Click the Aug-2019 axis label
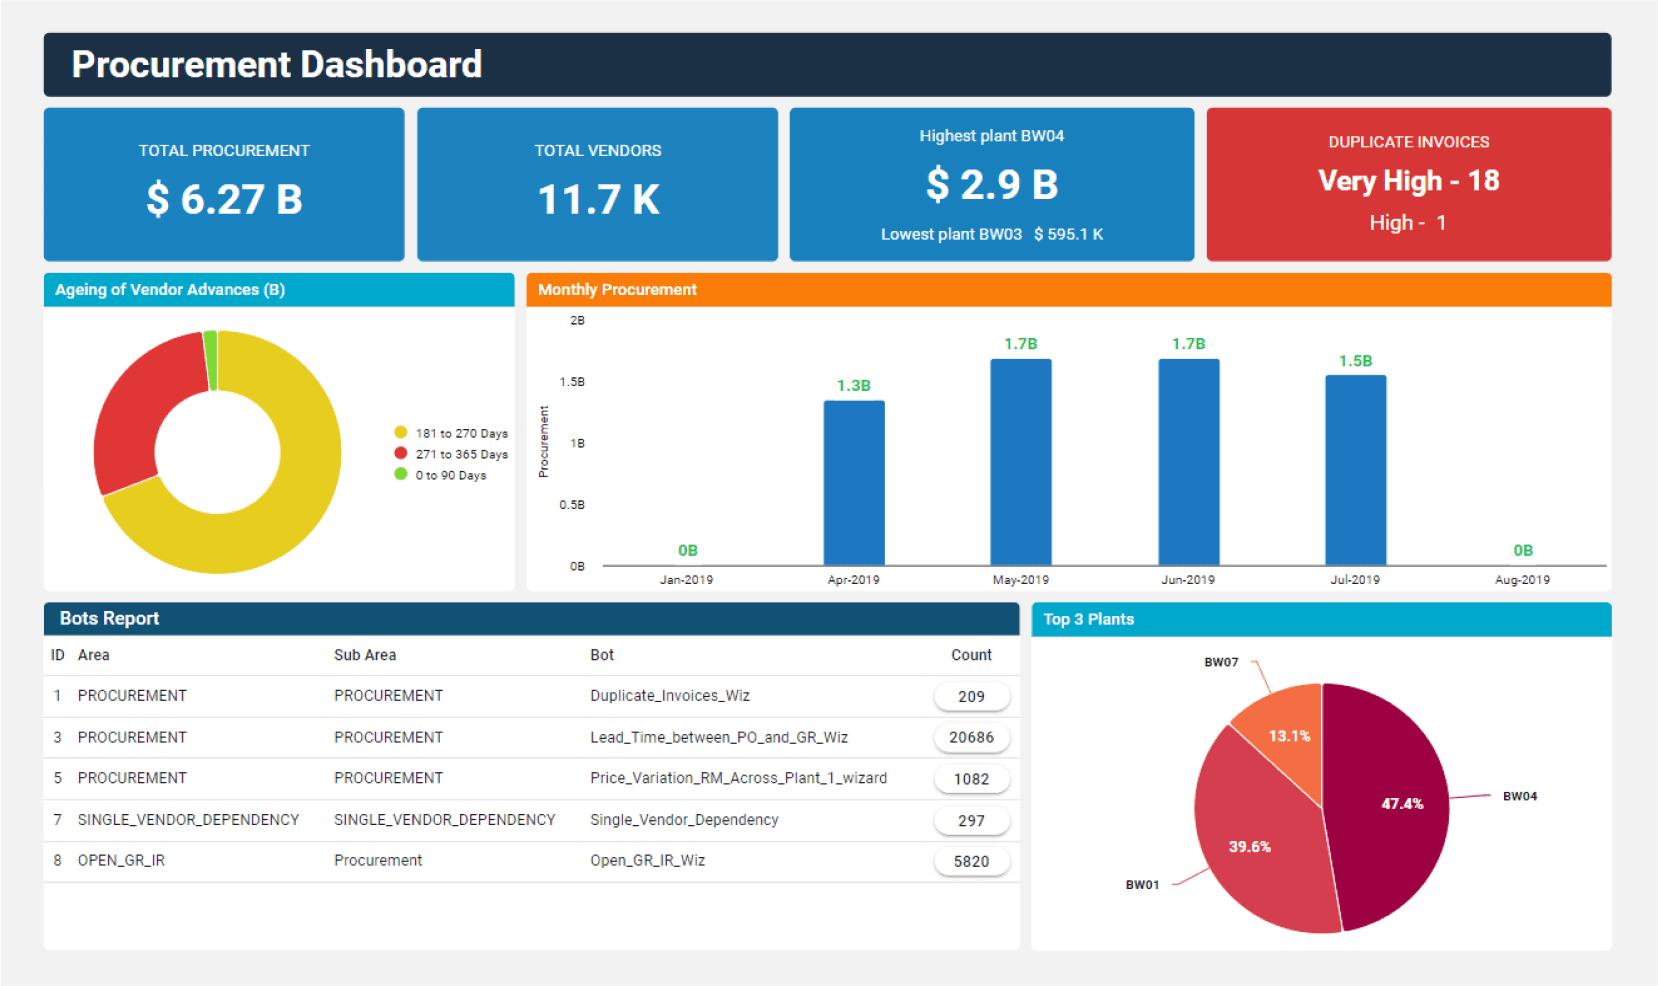Viewport: 1658px width, 986px height. click(x=1523, y=580)
